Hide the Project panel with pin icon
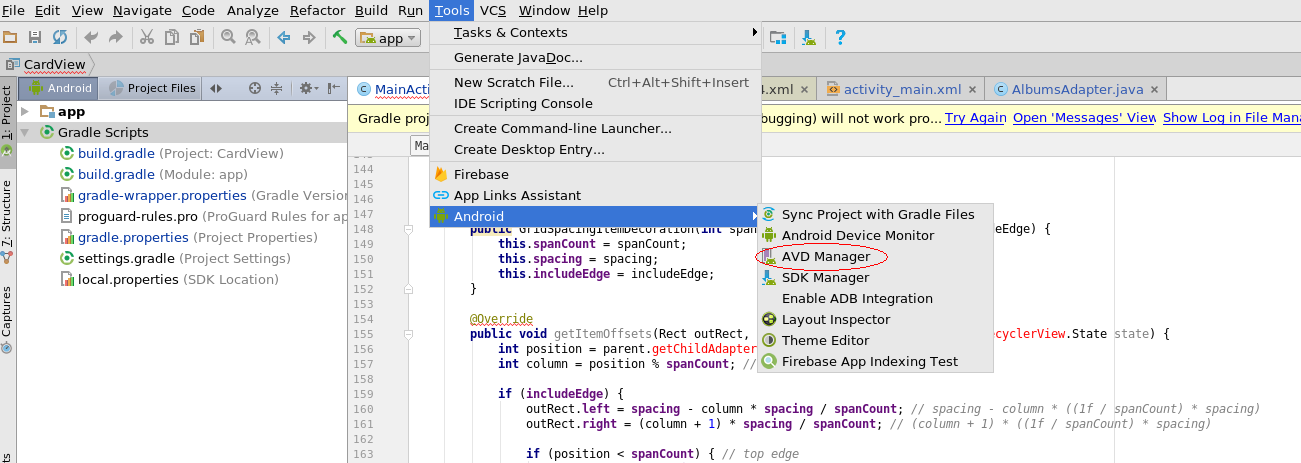The height and width of the screenshot is (463, 1301). [334, 88]
